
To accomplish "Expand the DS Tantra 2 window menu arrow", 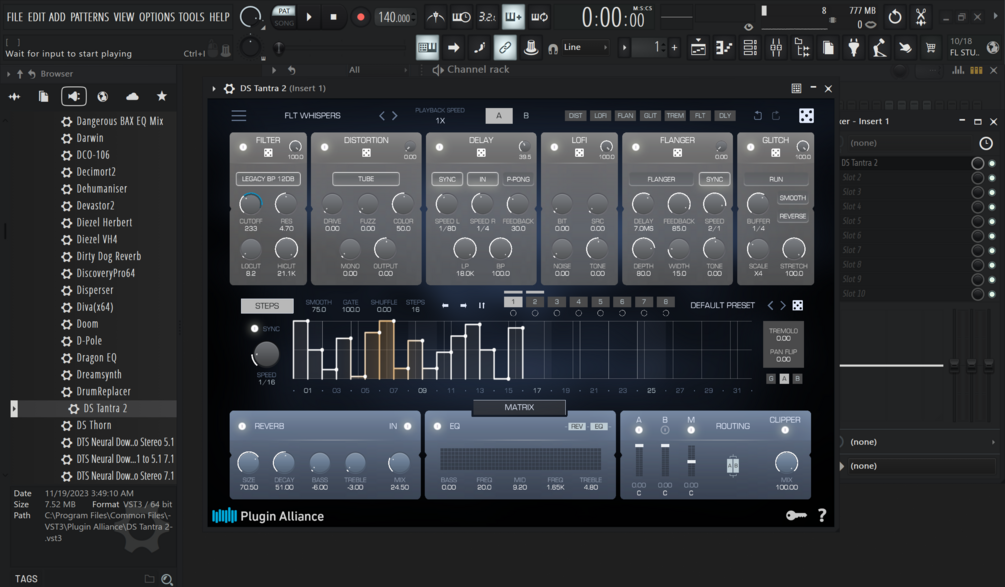I will click(x=214, y=88).
